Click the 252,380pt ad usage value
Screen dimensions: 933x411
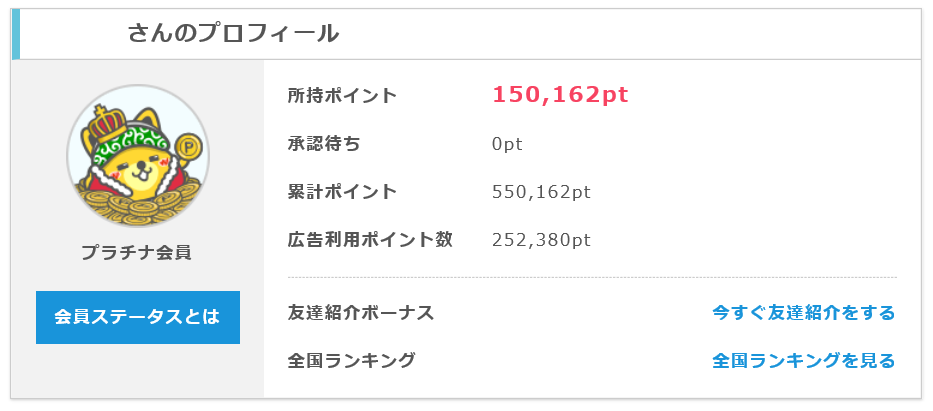coord(541,240)
